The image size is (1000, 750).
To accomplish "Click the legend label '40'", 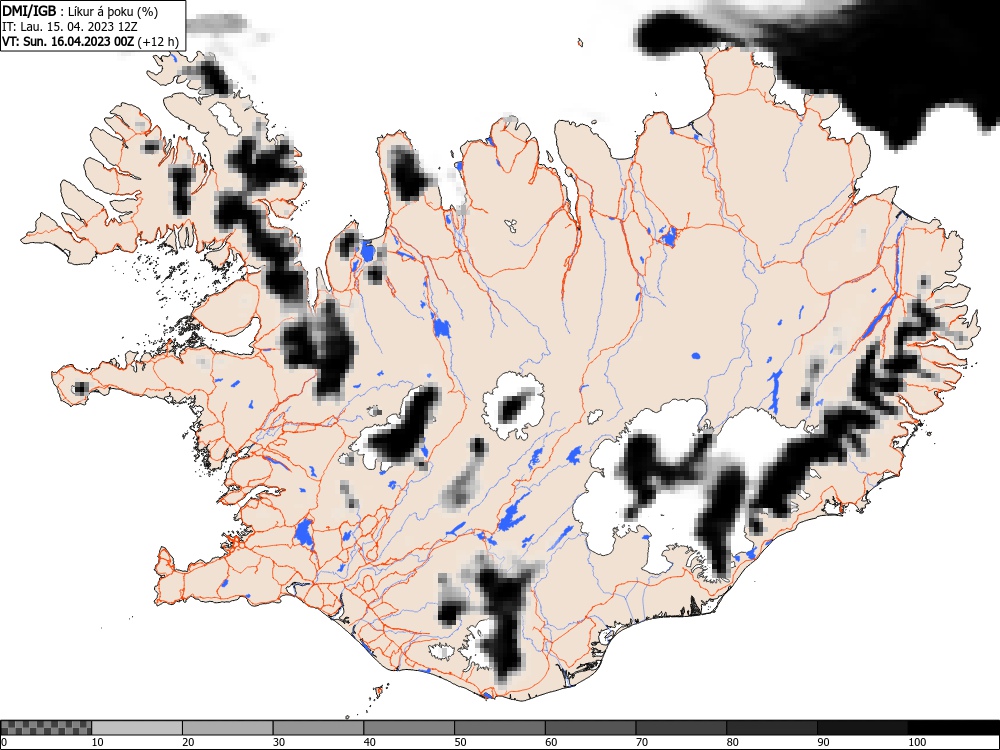I will tap(369, 742).
